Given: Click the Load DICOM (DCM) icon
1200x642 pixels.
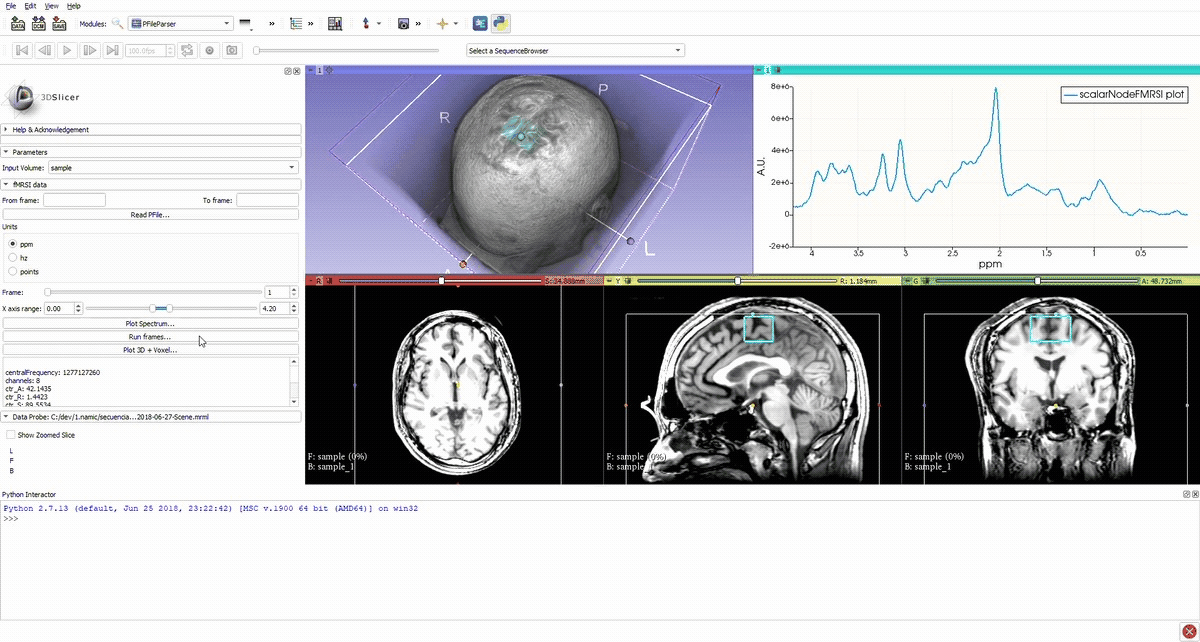Looking at the screenshot, I should [38, 23].
